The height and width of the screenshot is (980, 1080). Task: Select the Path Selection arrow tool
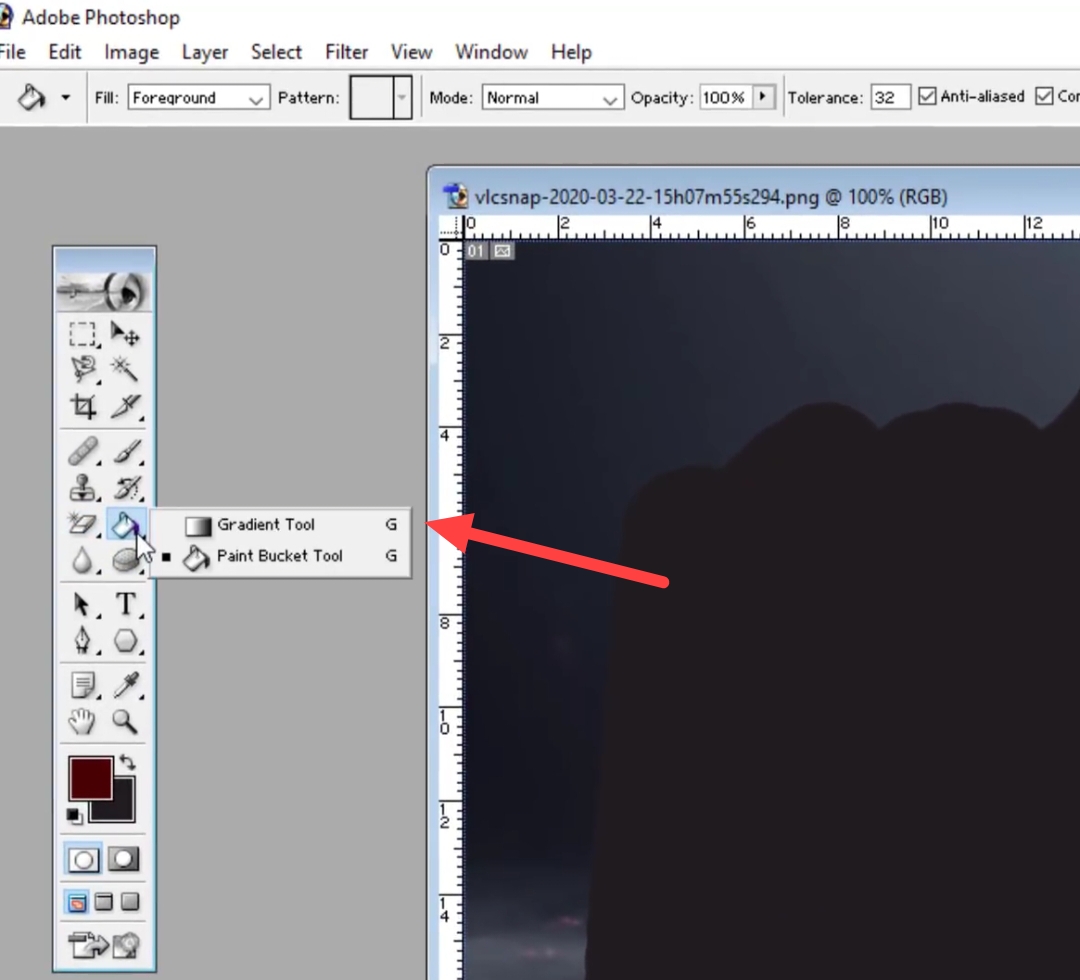click(x=83, y=604)
